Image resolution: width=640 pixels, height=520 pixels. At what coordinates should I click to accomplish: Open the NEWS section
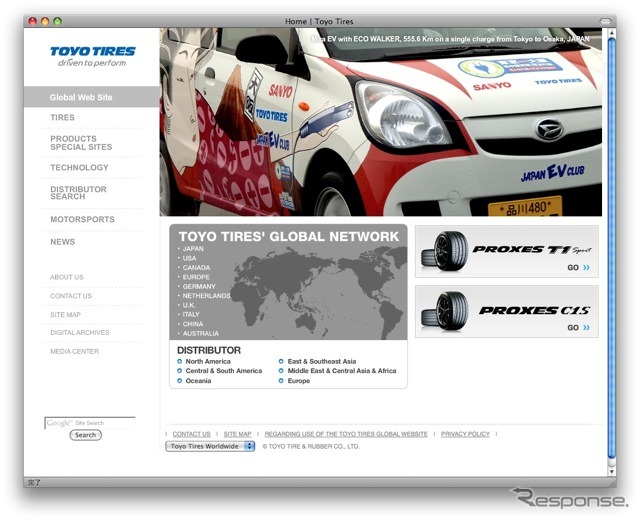click(62, 242)
